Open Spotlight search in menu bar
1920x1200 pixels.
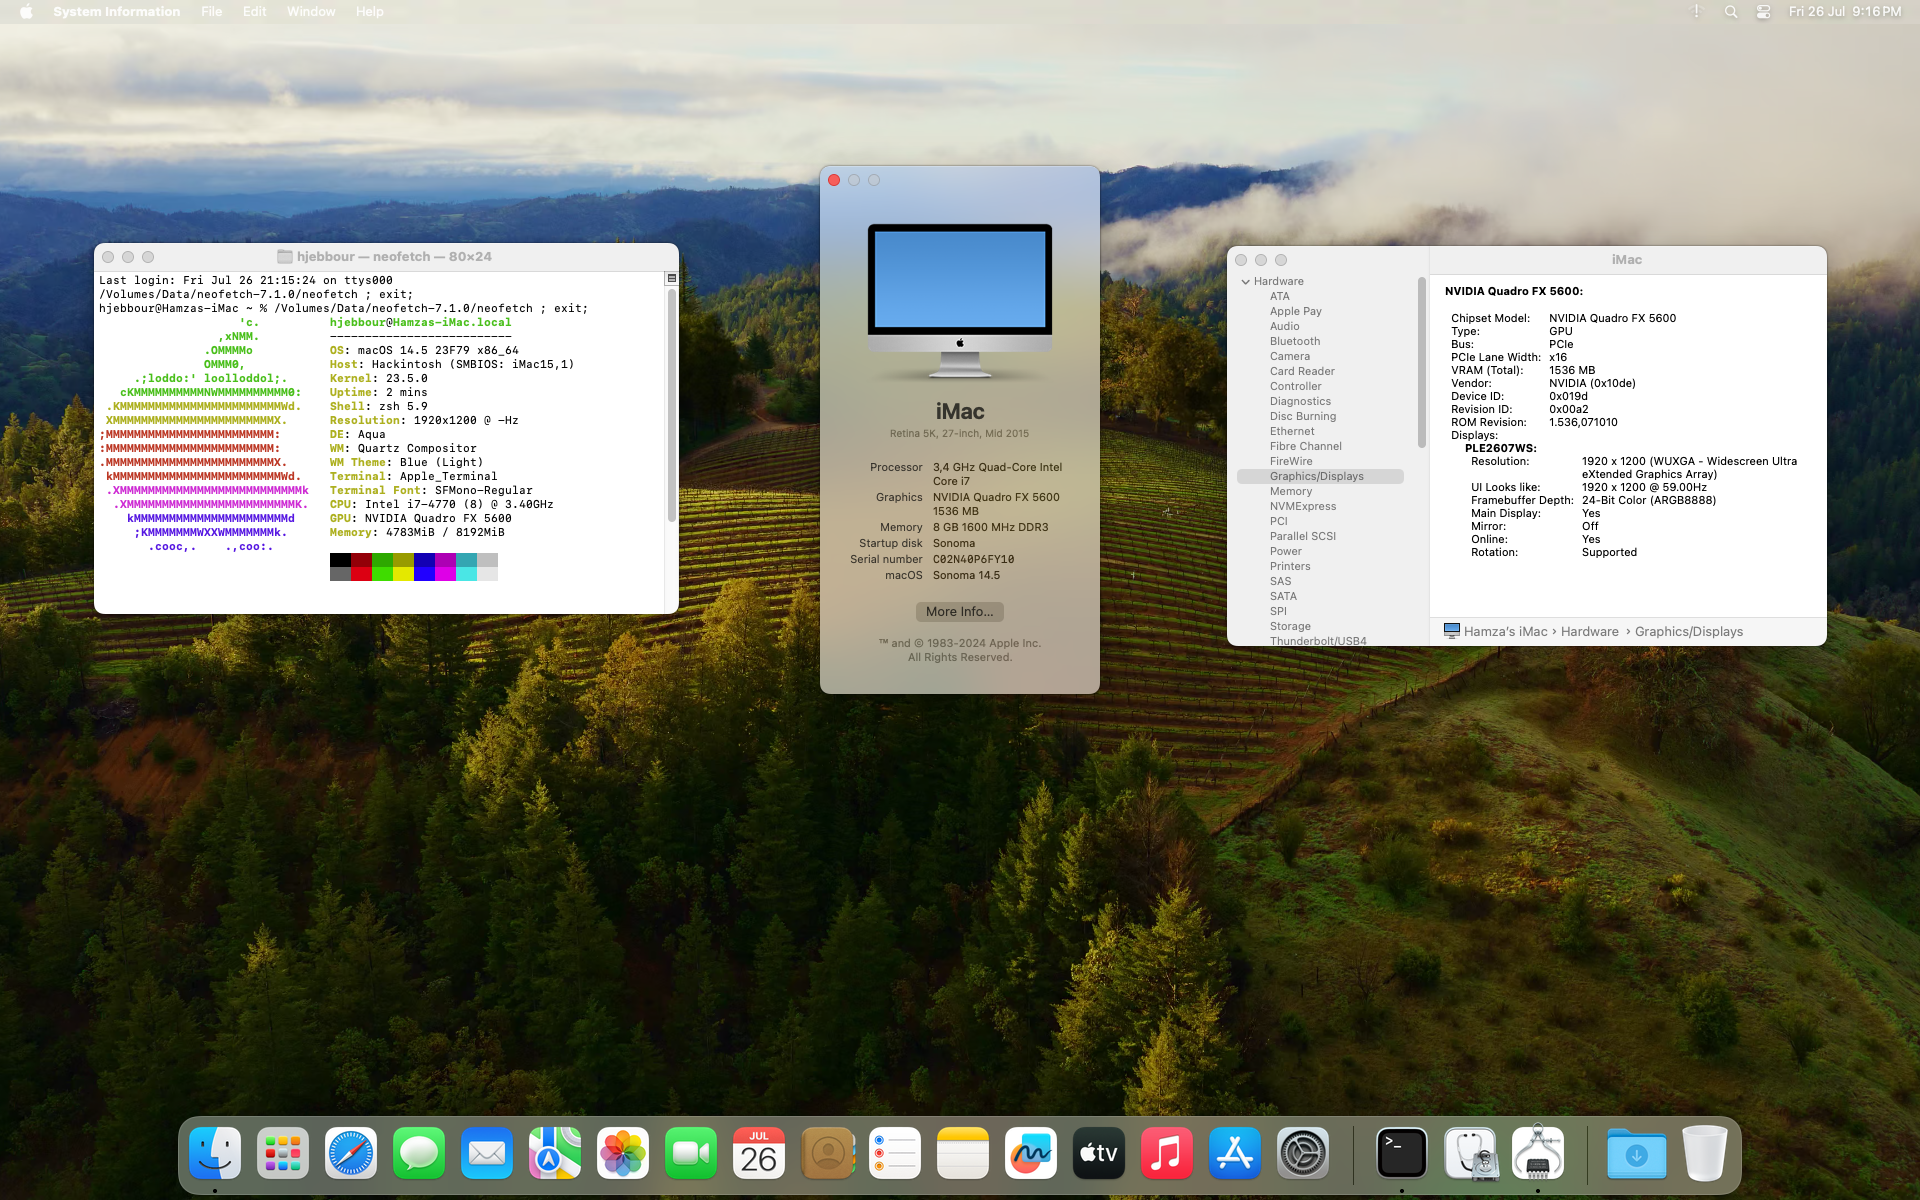coord(1731,12)
